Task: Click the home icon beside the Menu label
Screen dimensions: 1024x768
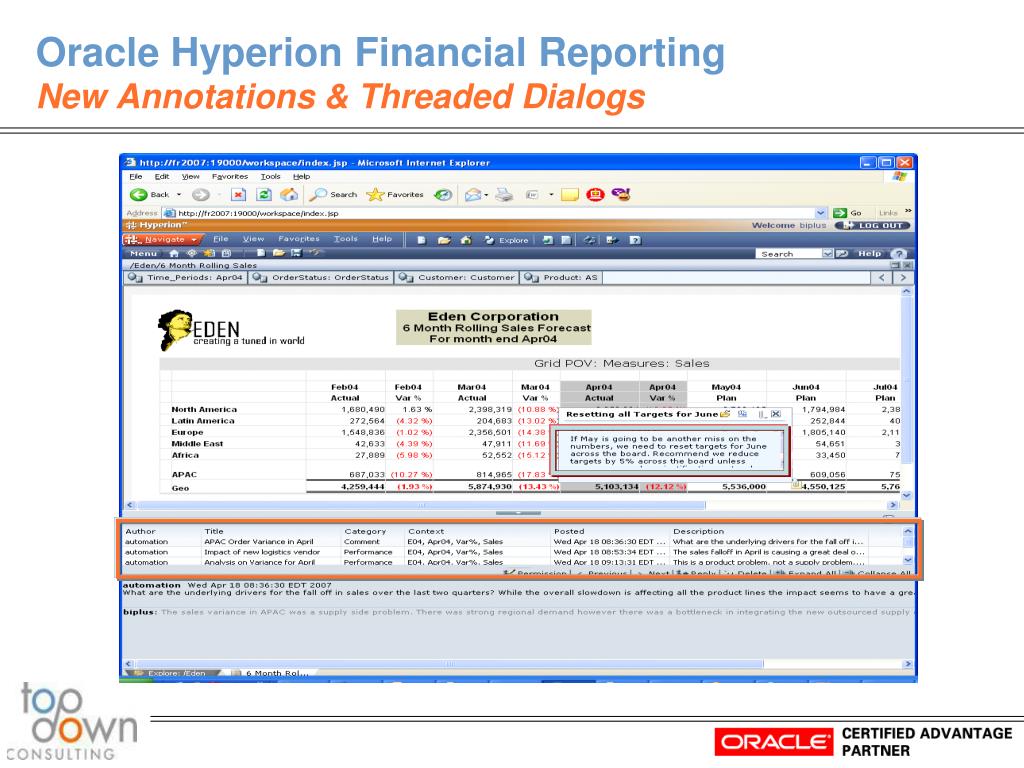Action: point(174,253)
